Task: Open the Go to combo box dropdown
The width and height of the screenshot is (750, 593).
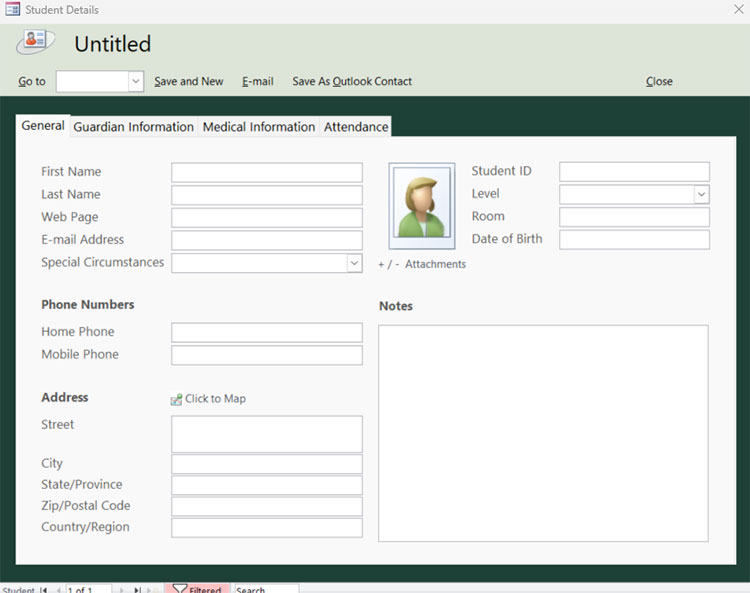Action: coord(136,81)
